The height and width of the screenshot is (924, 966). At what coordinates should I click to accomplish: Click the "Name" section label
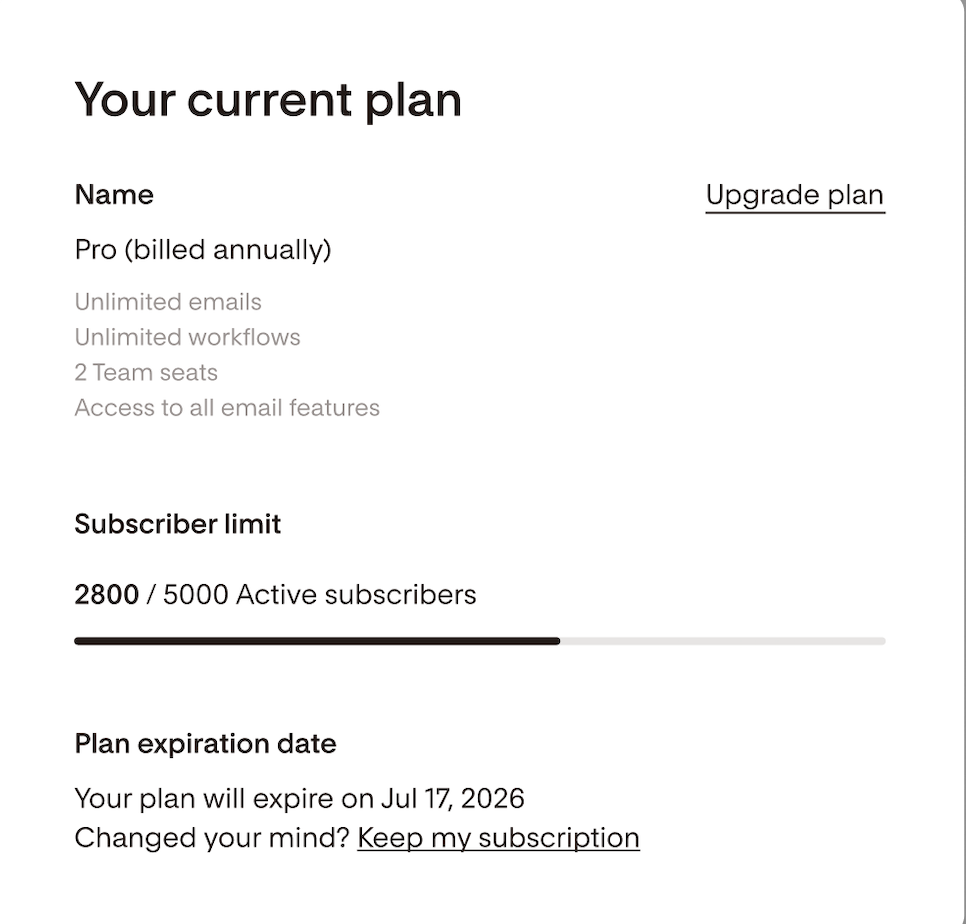114,195
